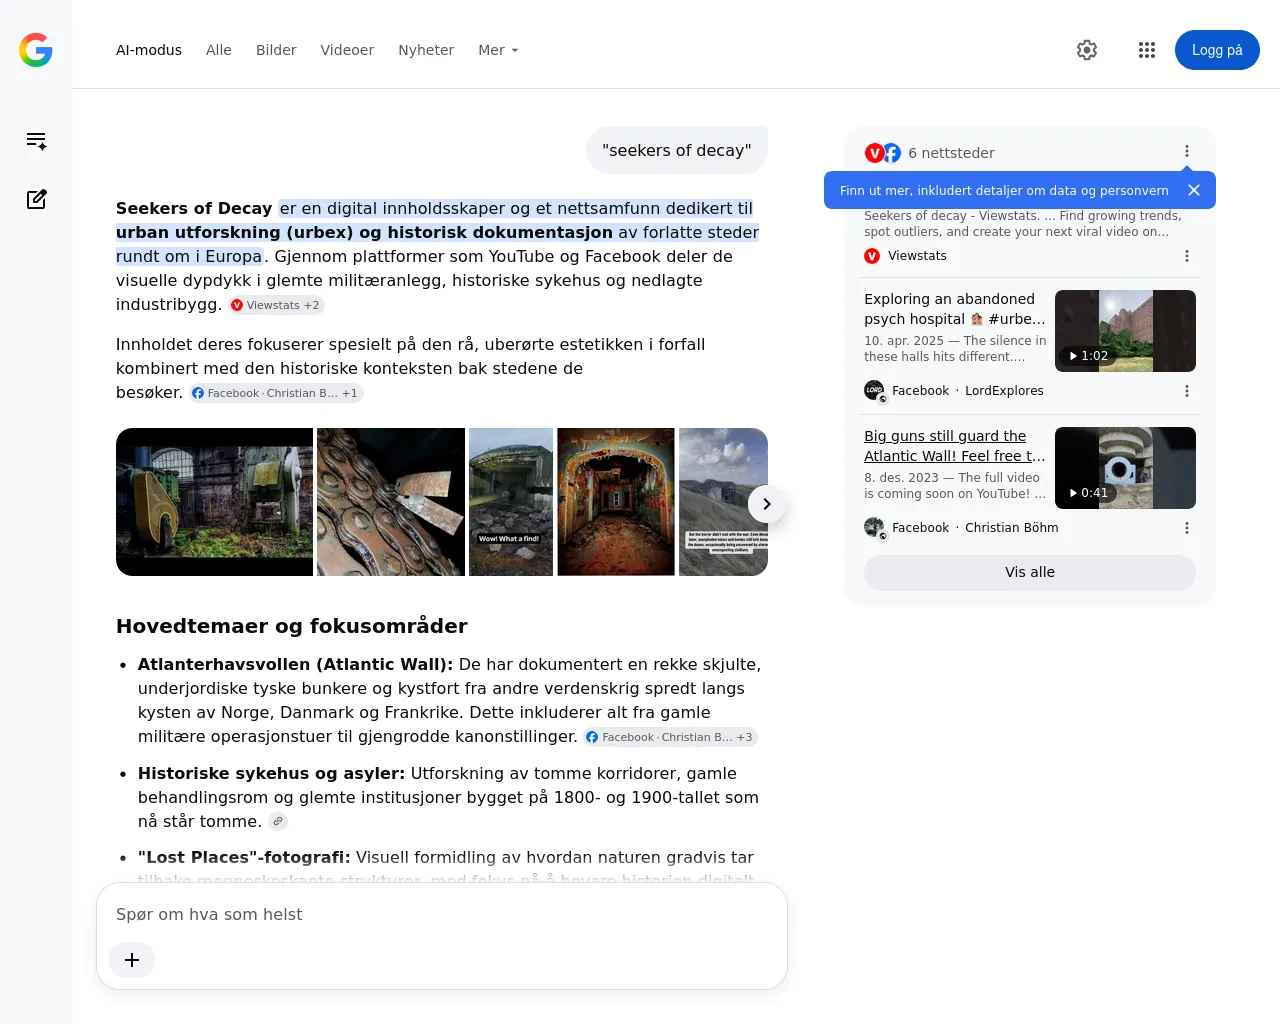
Task: Show next images with carousel arrow
Action: point(767,504)
